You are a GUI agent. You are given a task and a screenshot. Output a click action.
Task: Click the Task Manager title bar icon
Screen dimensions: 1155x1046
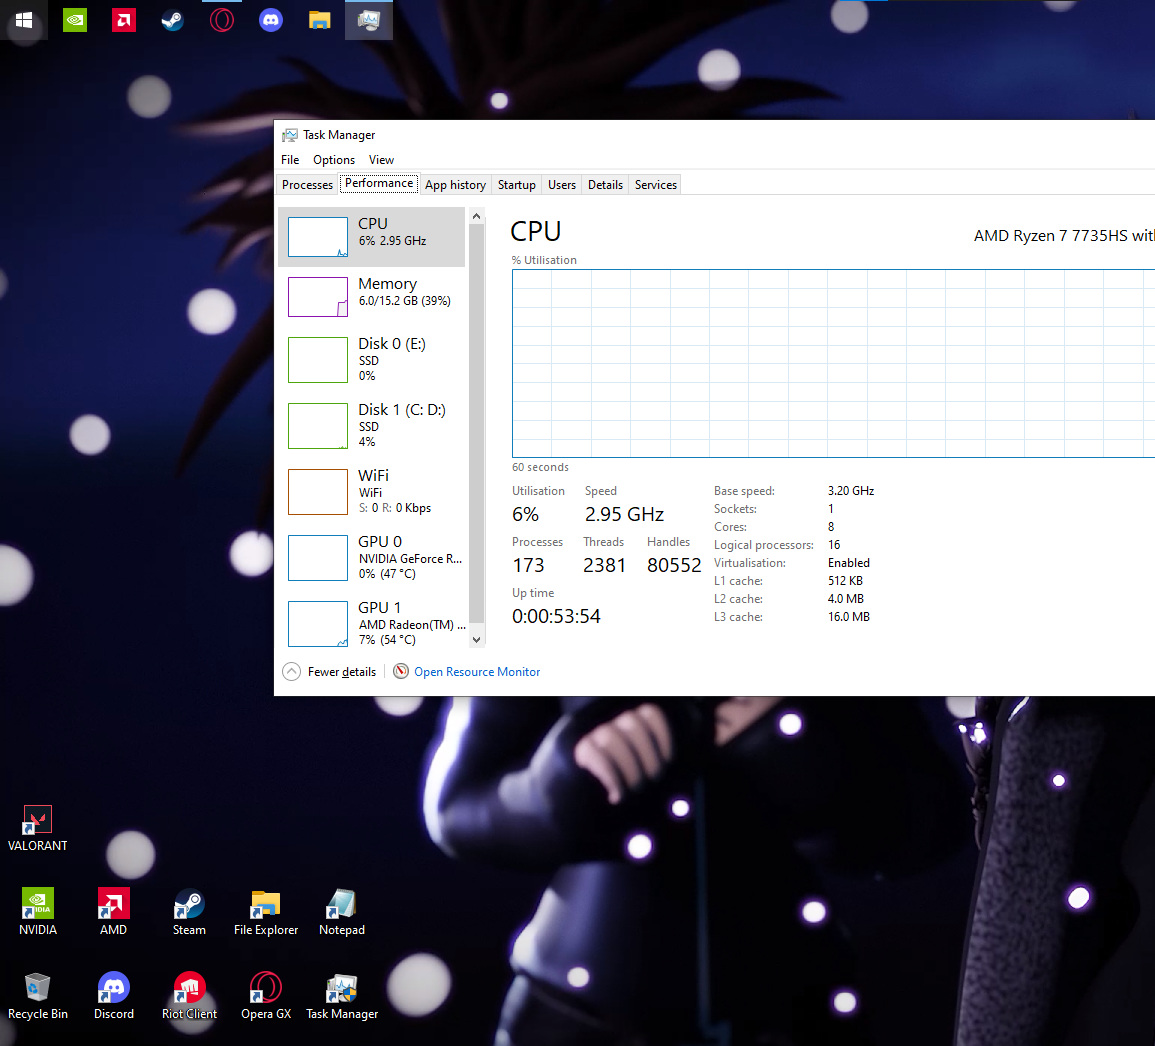click(x=290, y=135)
